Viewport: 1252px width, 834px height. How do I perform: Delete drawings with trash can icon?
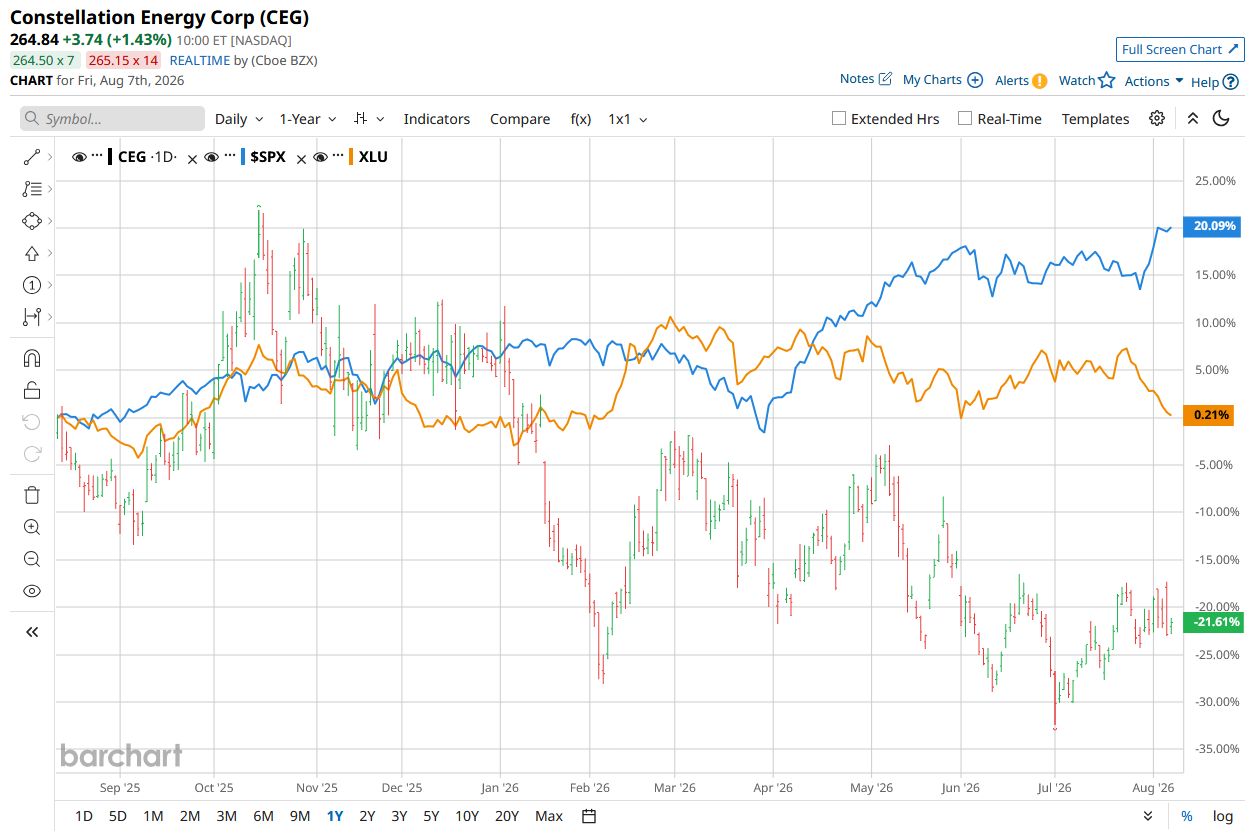[x=31, y=495]
